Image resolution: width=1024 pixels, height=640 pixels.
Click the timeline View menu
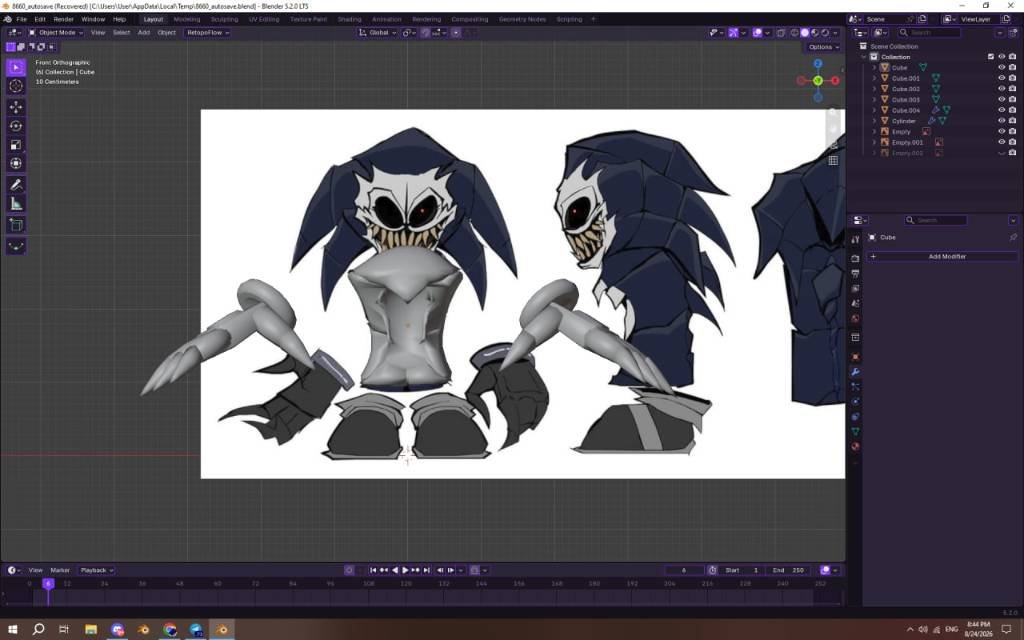click(35, 570)
